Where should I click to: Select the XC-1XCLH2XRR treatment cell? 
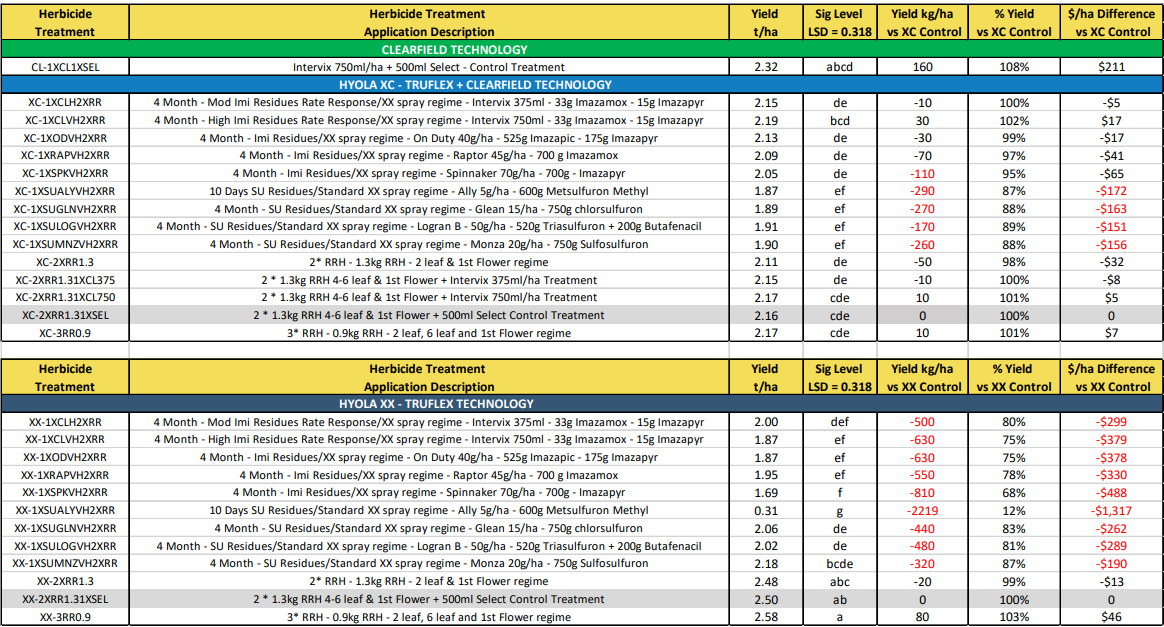(65, 102)
